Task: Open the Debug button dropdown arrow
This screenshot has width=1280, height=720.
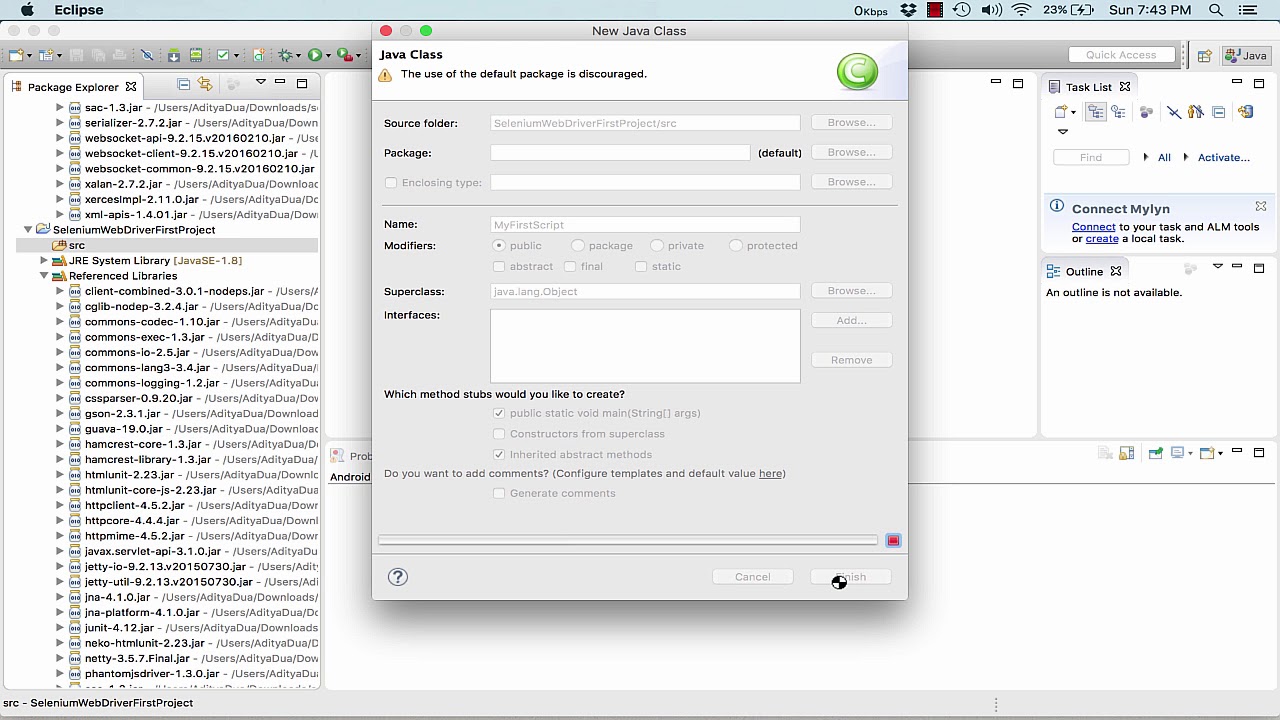Action: pyautogui.click(x=298, y=56)
